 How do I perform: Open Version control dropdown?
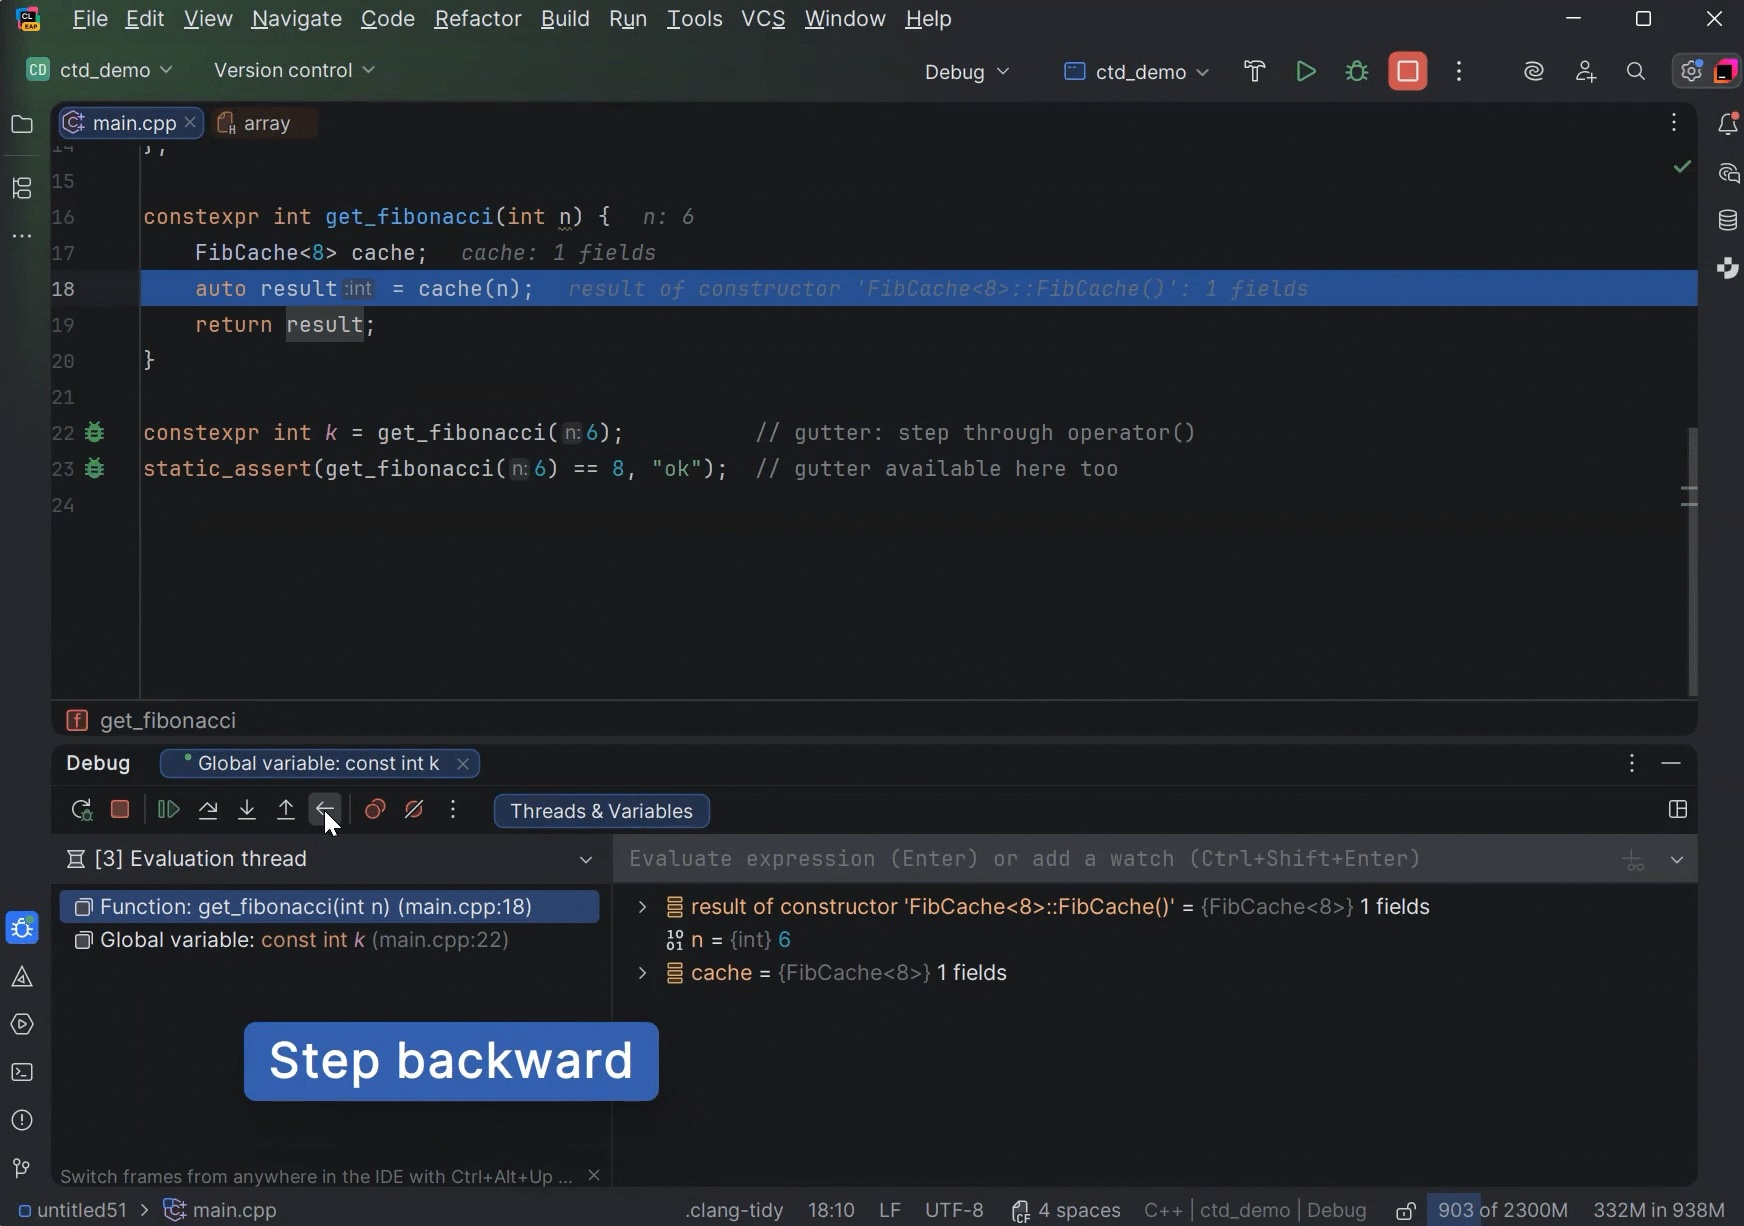(294, 70)
